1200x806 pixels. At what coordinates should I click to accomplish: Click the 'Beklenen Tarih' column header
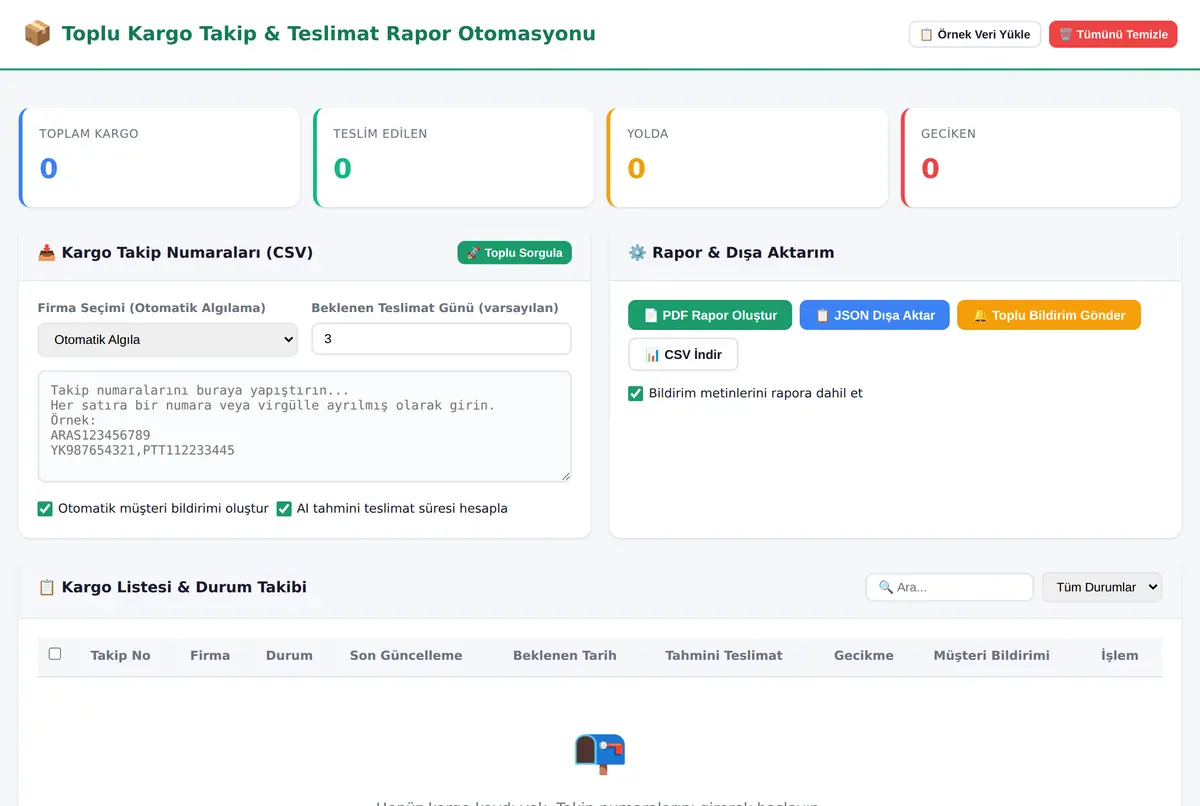pos(565,656)
